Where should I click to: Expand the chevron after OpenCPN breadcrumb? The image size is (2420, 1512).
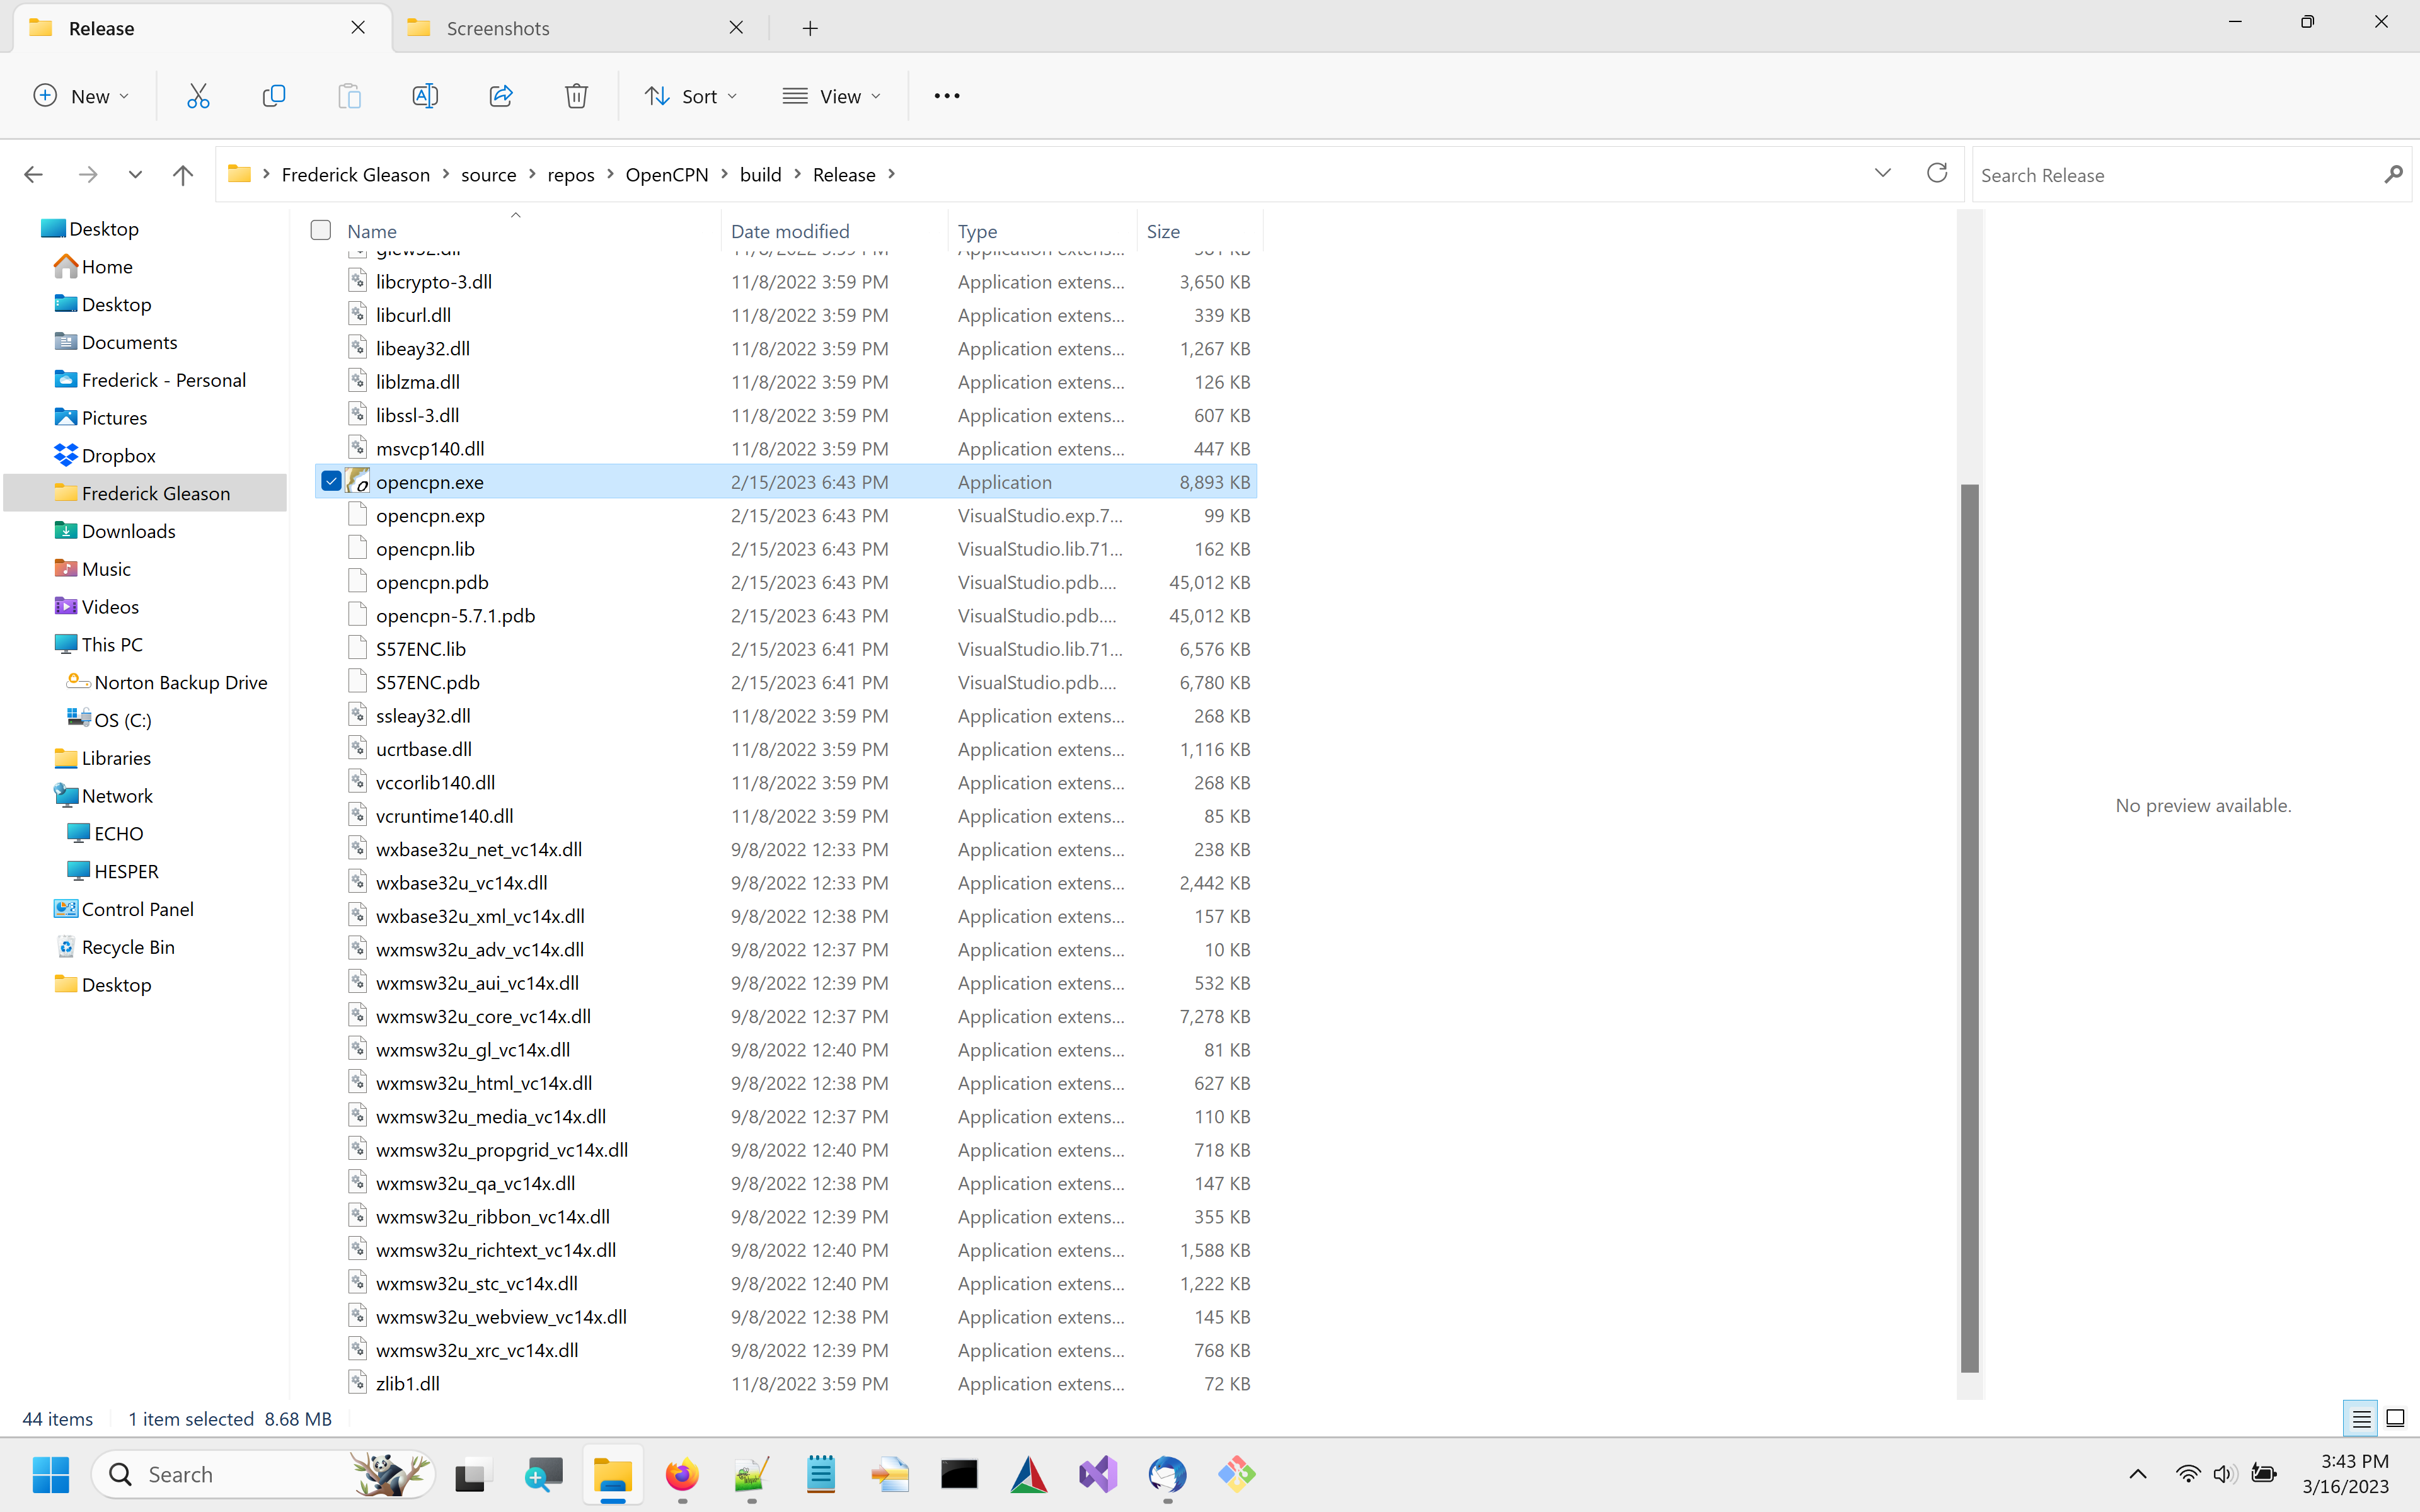click(x=724, y=174)
